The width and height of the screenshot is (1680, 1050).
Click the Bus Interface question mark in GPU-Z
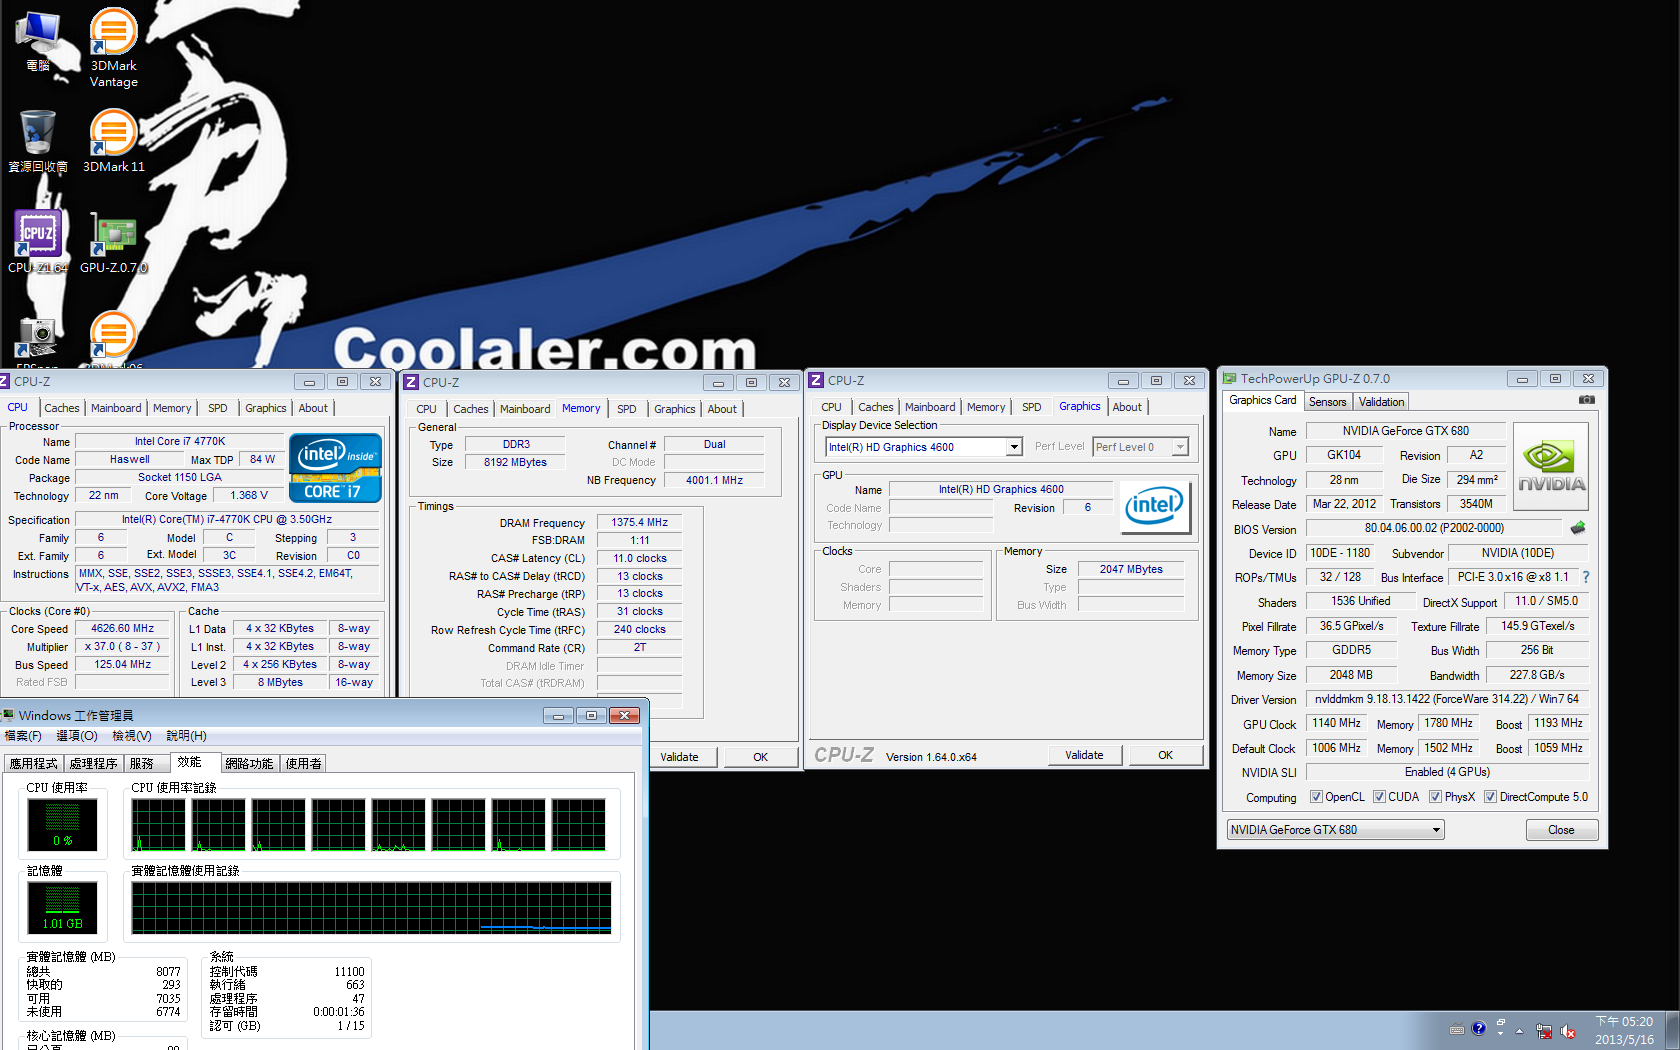pos(1586,577)
